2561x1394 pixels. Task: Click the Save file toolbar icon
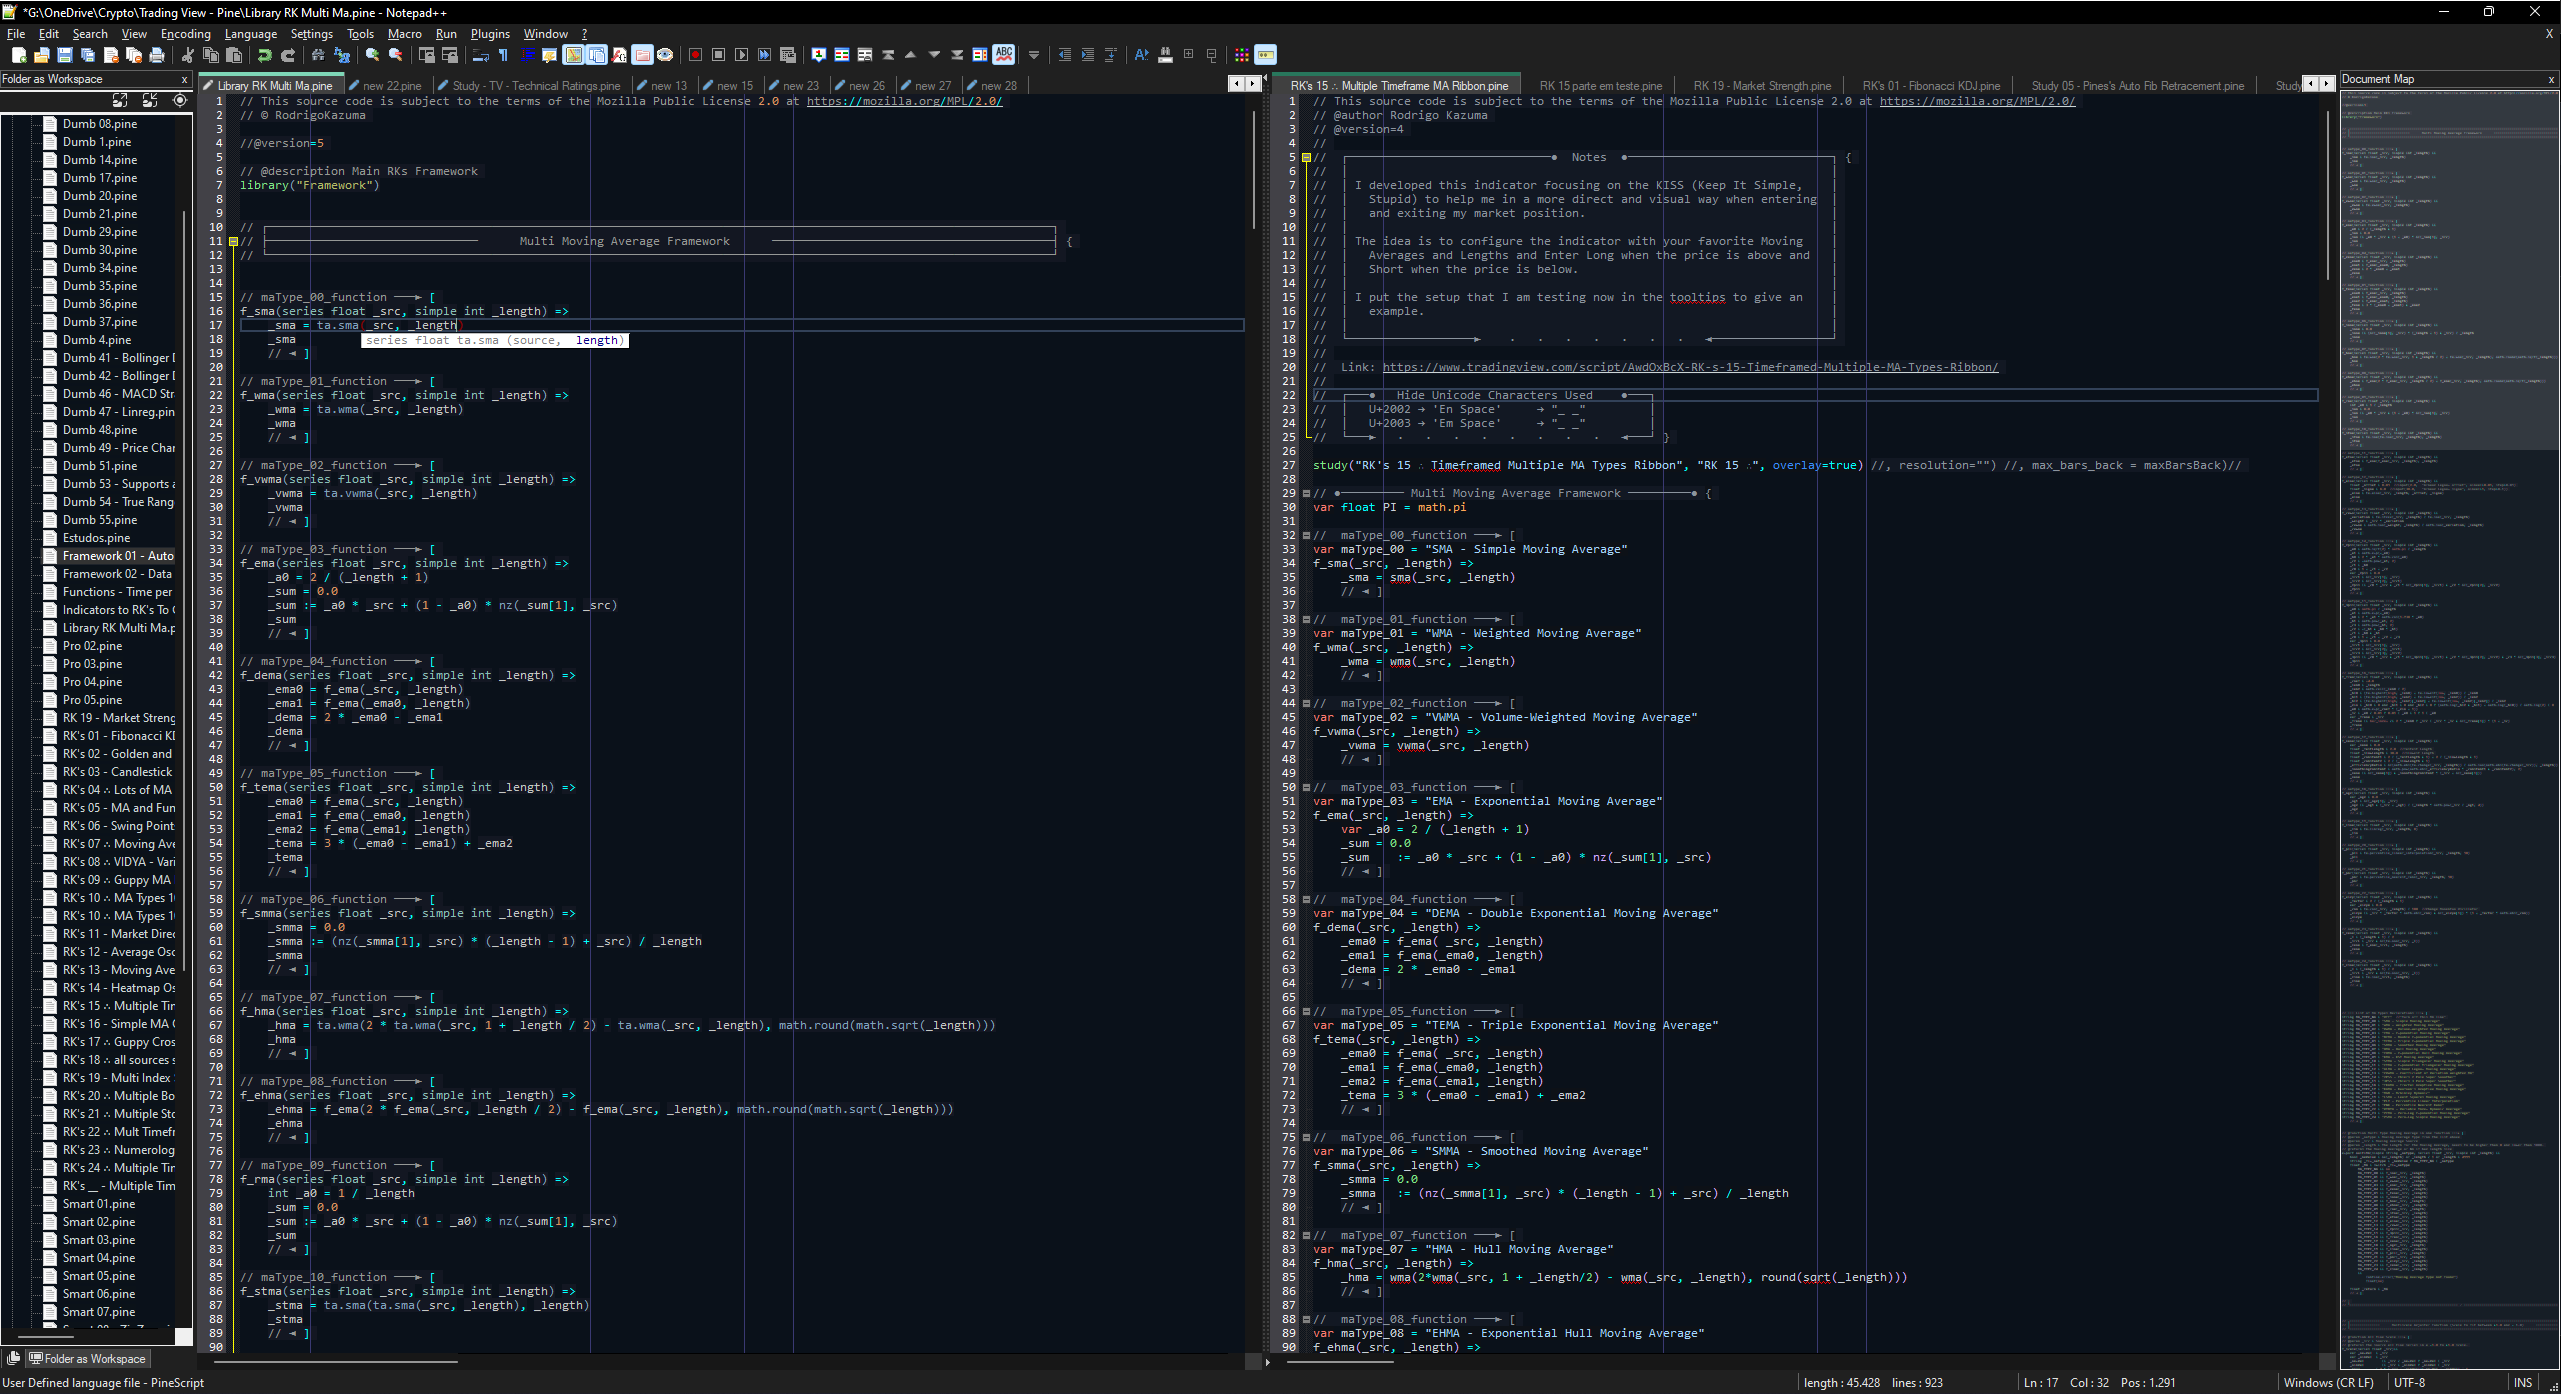coord(65,55)
